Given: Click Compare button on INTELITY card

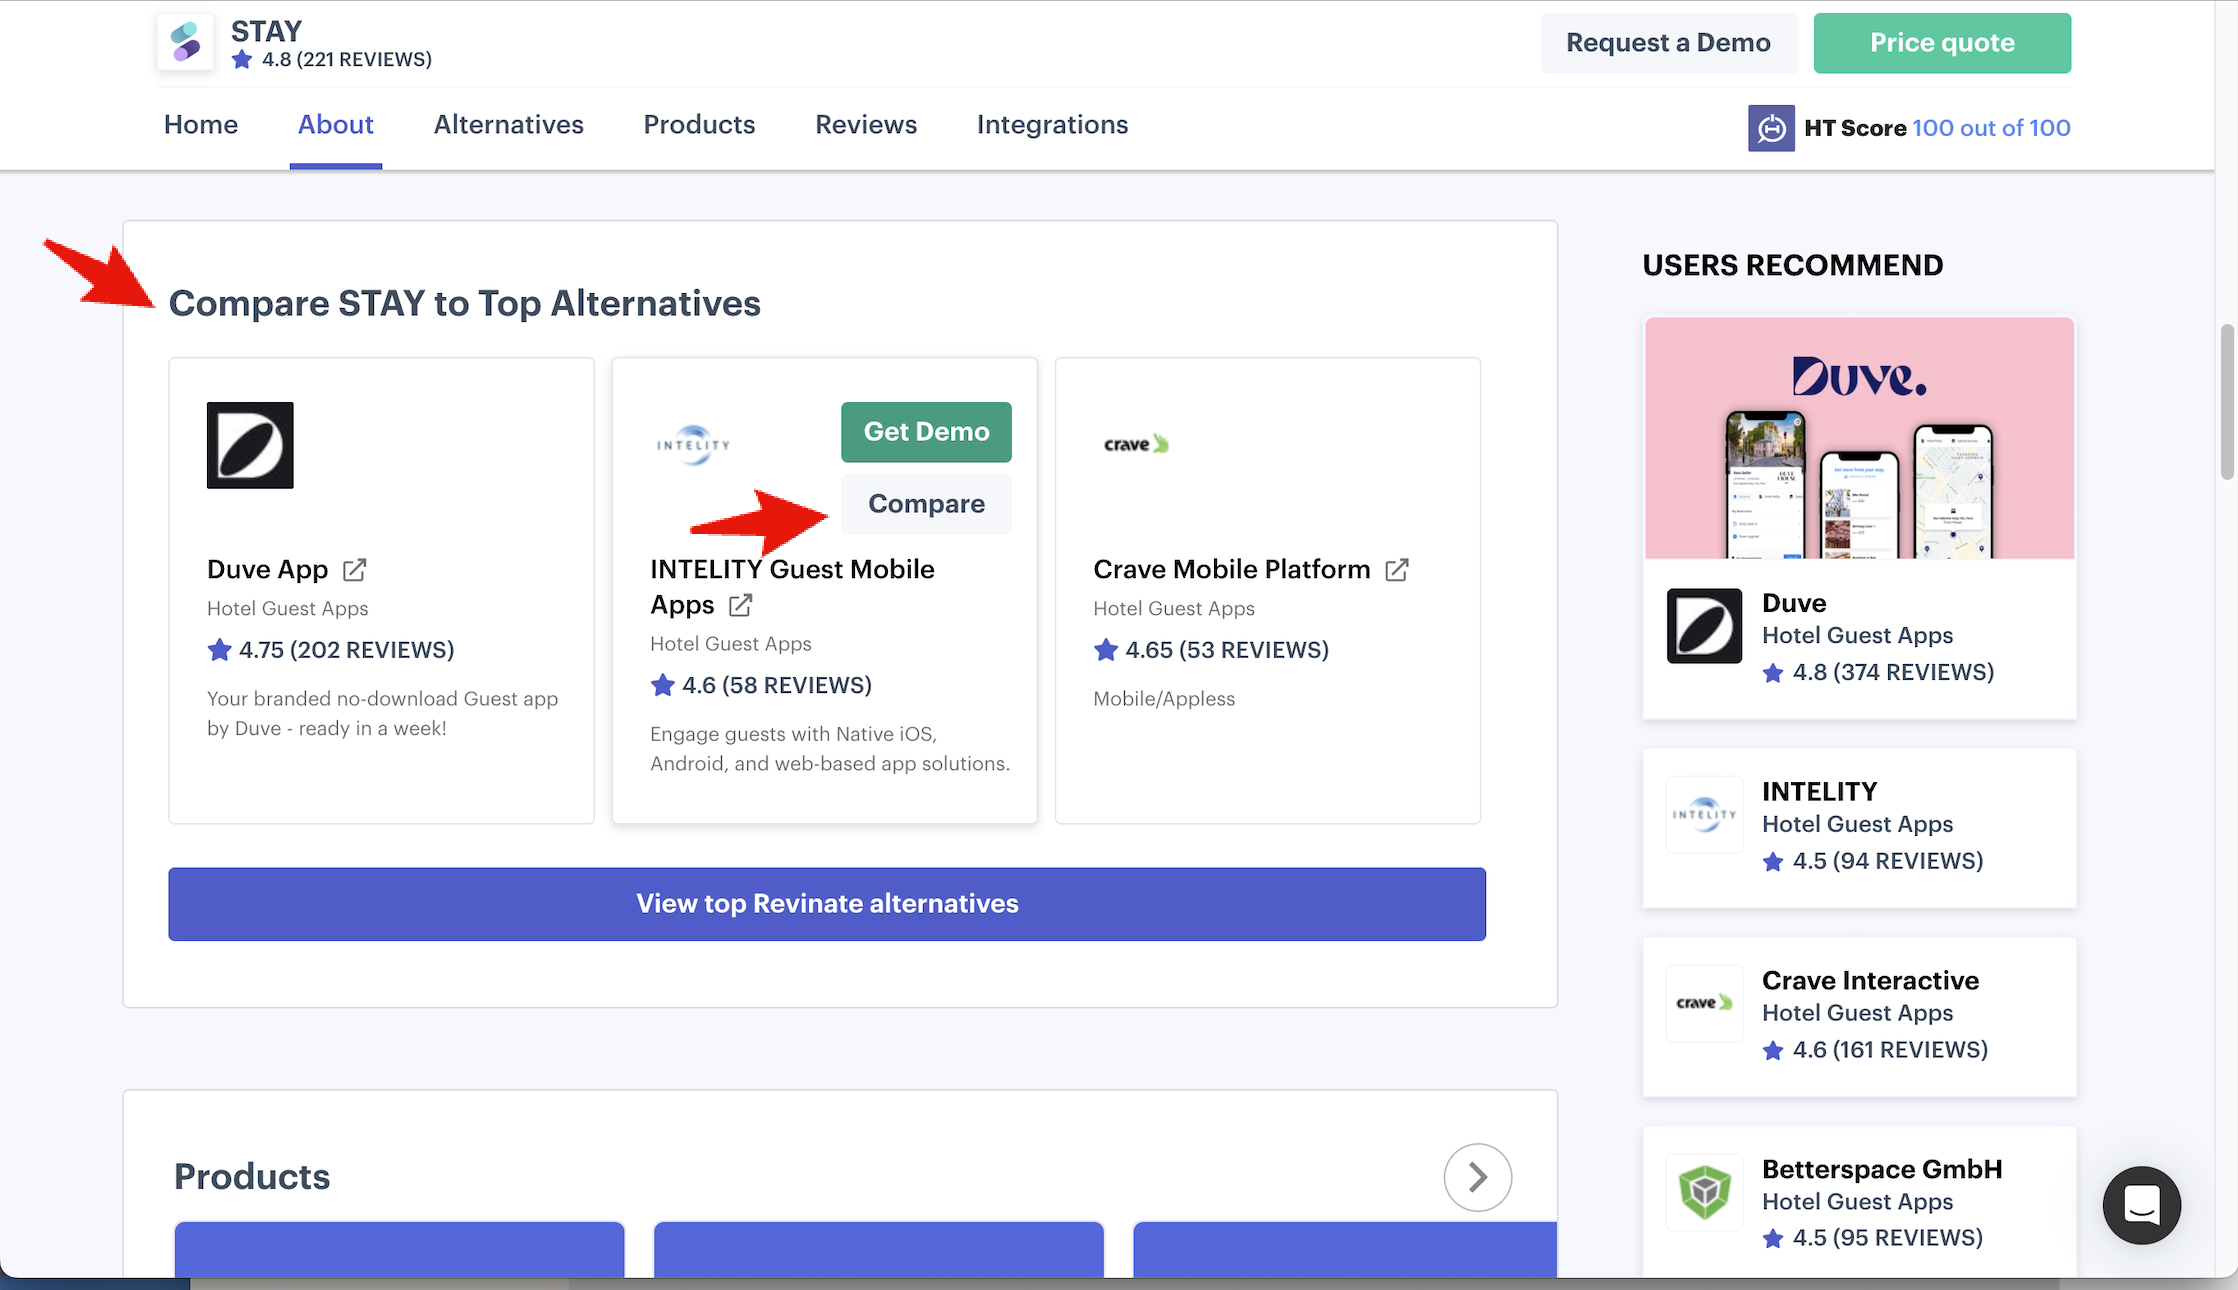Looking at the screenshot, I should pos(926,504).
